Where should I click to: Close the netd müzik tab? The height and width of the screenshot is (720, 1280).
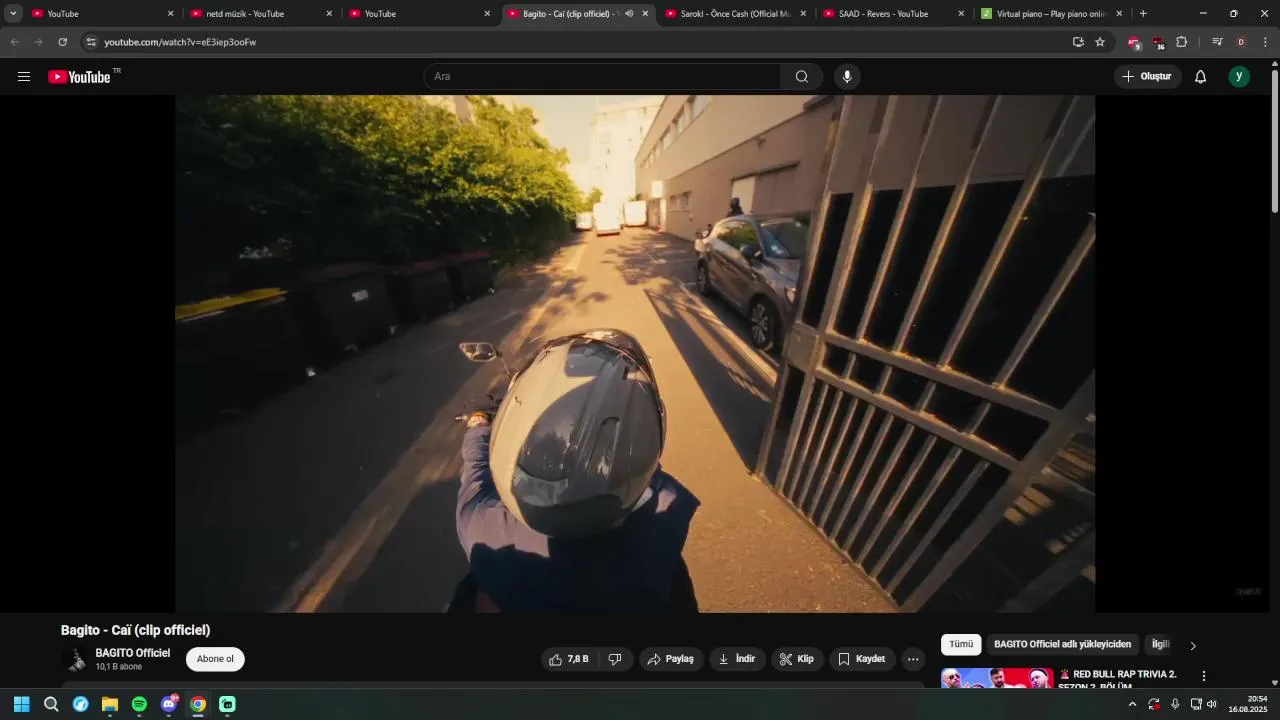(329, 14)
